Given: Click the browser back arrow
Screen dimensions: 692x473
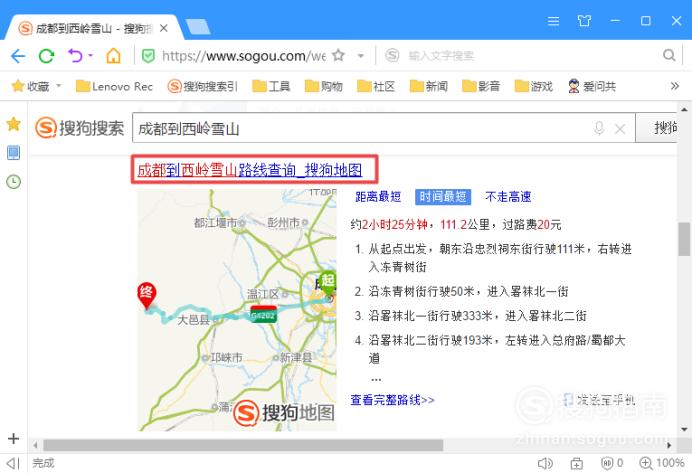Looking at the screenshot, I should (18, 56).
